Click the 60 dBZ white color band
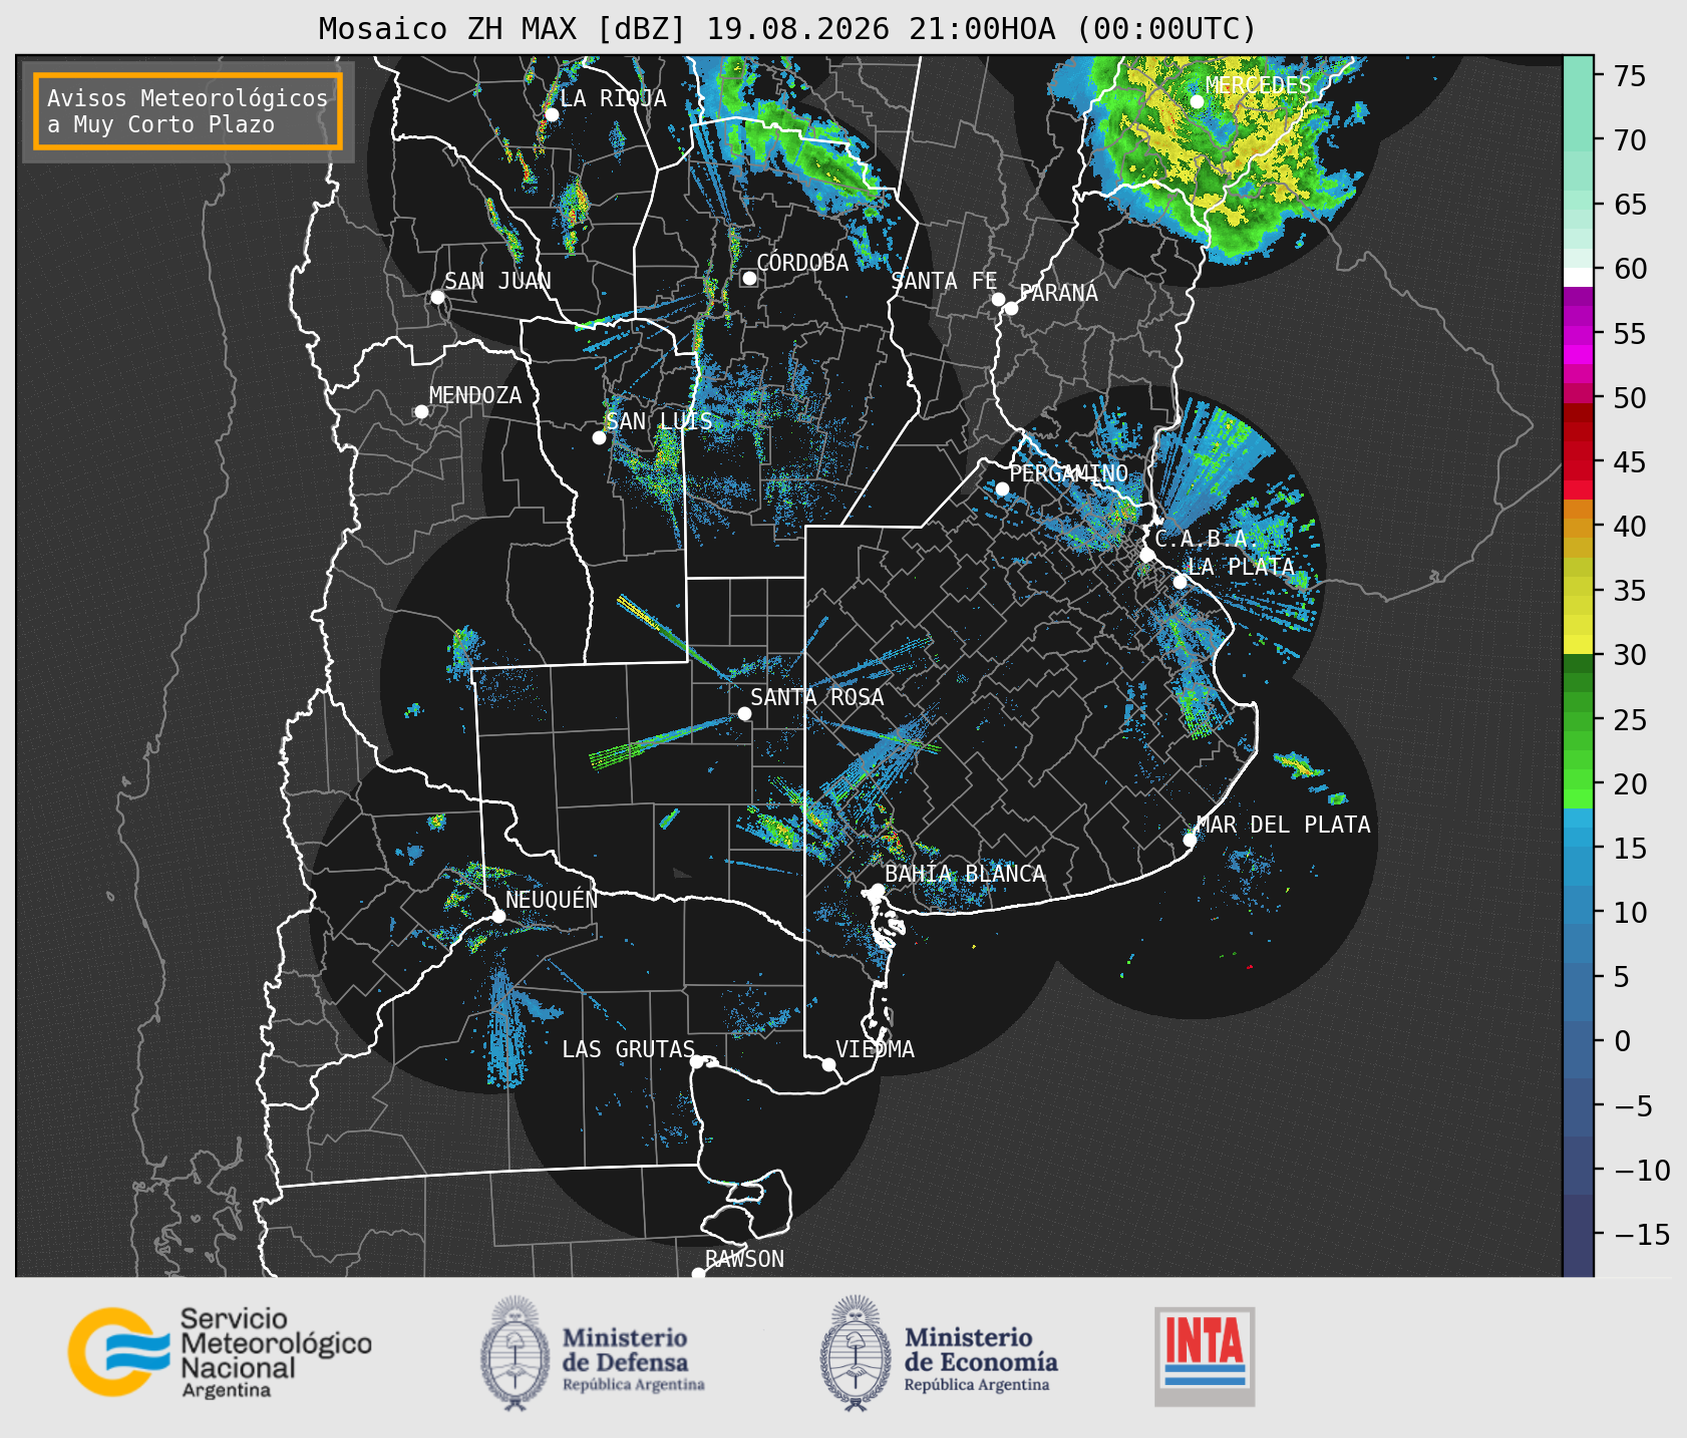 1578,276
